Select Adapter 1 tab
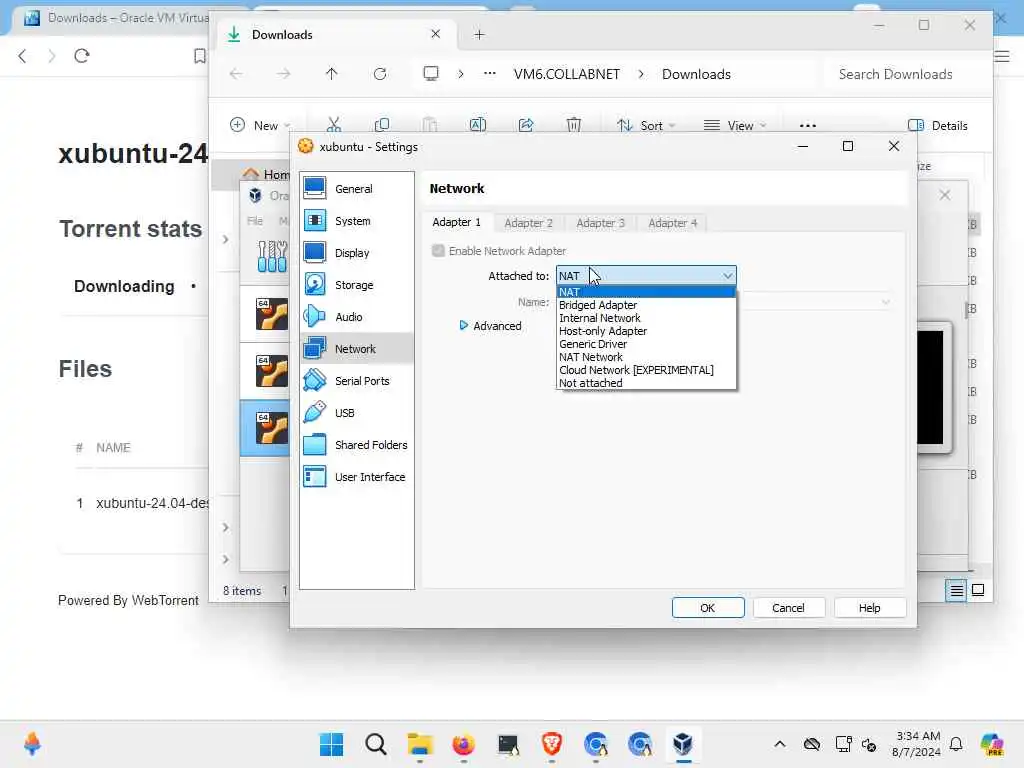The image size is (1024, 768). (x=456, y=222)
